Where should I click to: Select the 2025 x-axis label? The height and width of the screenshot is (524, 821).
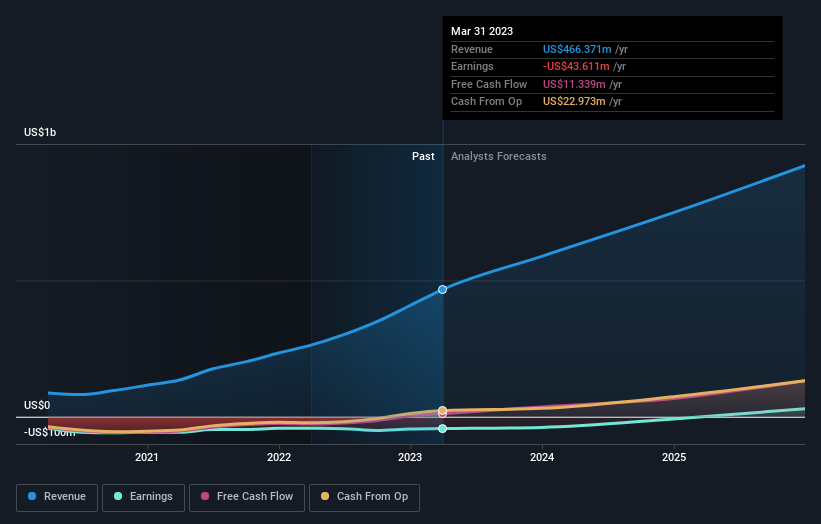(x=674, y=457)
